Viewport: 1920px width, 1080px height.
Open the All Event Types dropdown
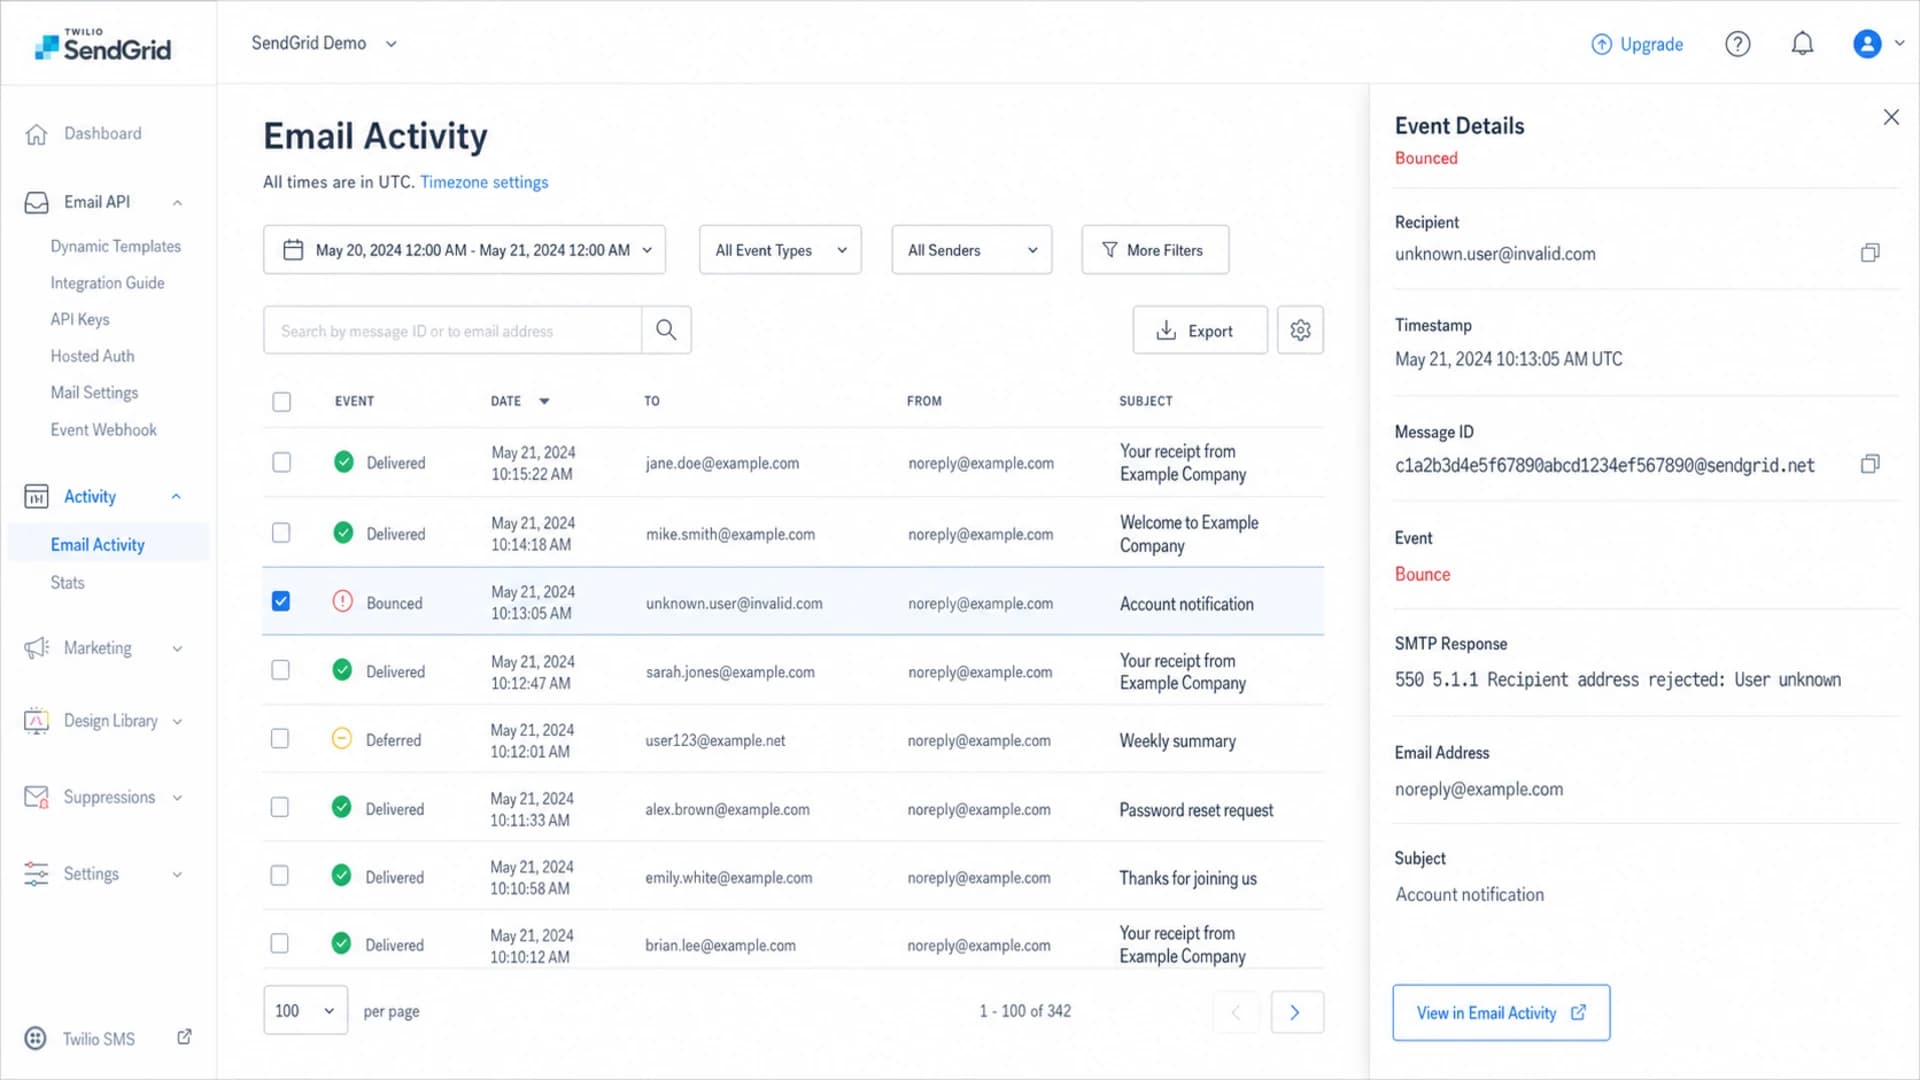780,250
